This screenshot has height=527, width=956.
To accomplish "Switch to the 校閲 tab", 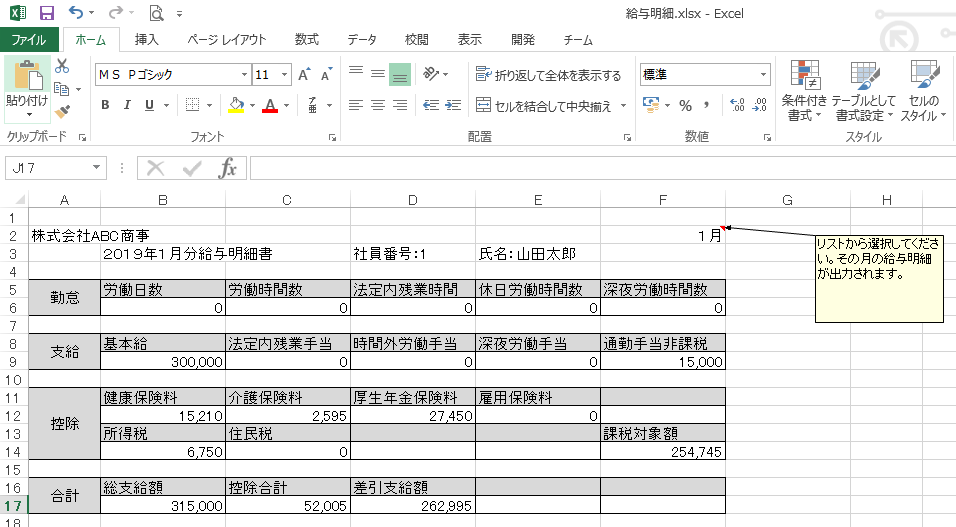I will [x=416, y=40].
